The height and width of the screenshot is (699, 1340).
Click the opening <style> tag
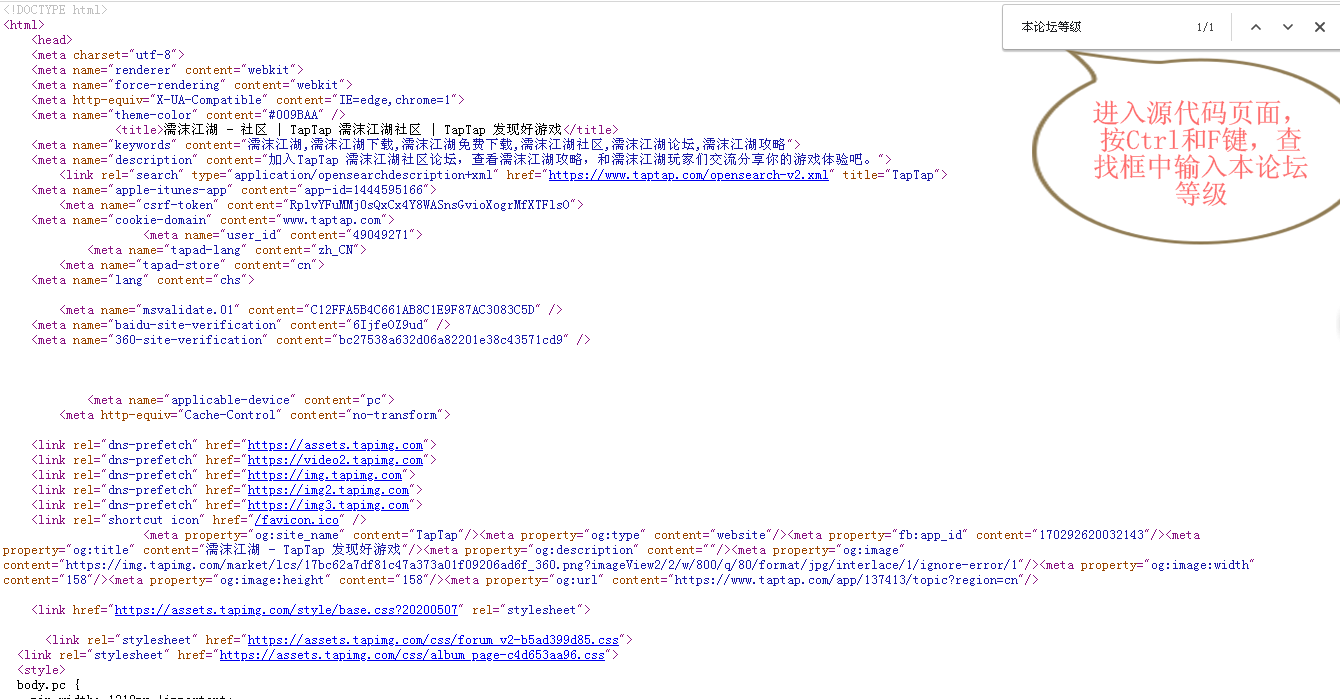click(x=41, y=670)
